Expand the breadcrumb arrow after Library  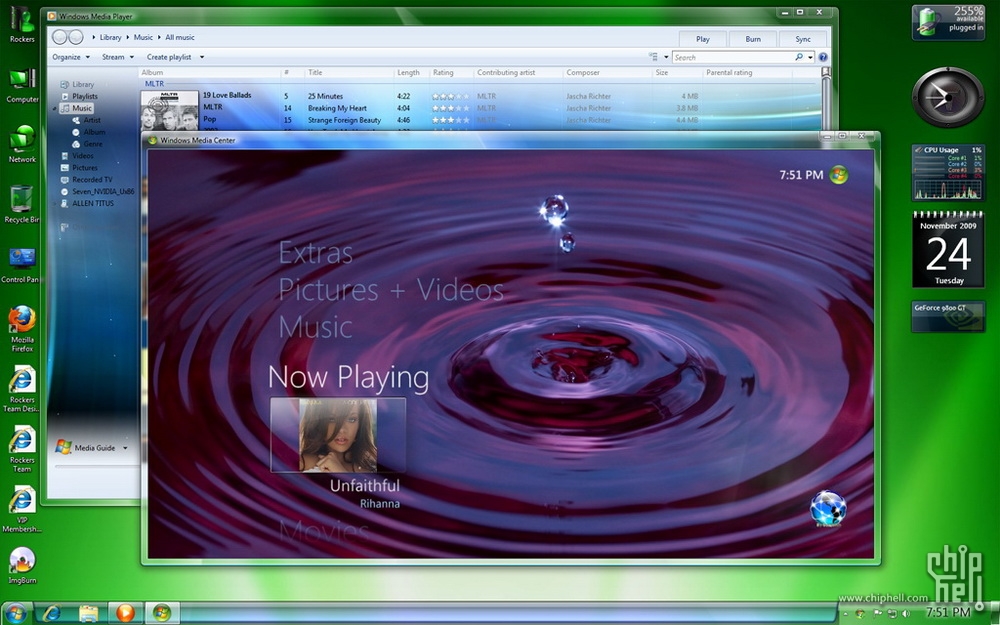click(127, 37)
